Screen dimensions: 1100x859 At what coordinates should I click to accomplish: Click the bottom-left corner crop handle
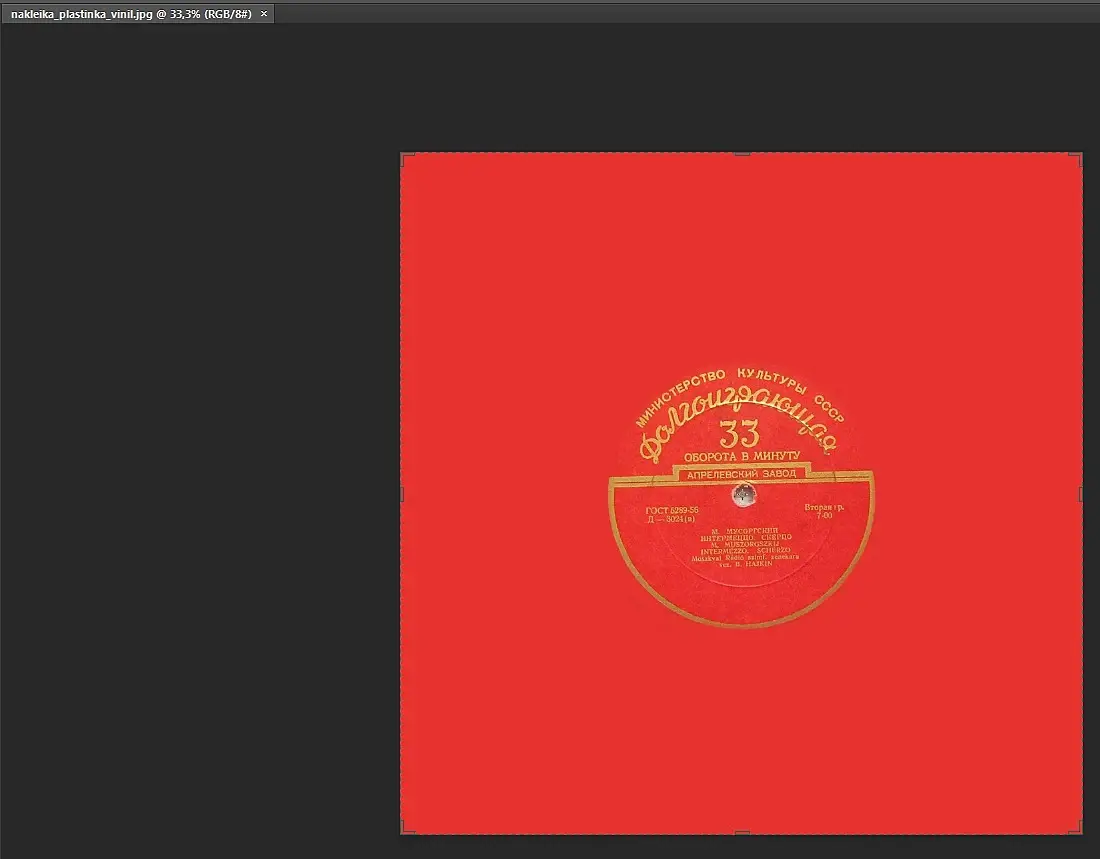coord(406,829)
